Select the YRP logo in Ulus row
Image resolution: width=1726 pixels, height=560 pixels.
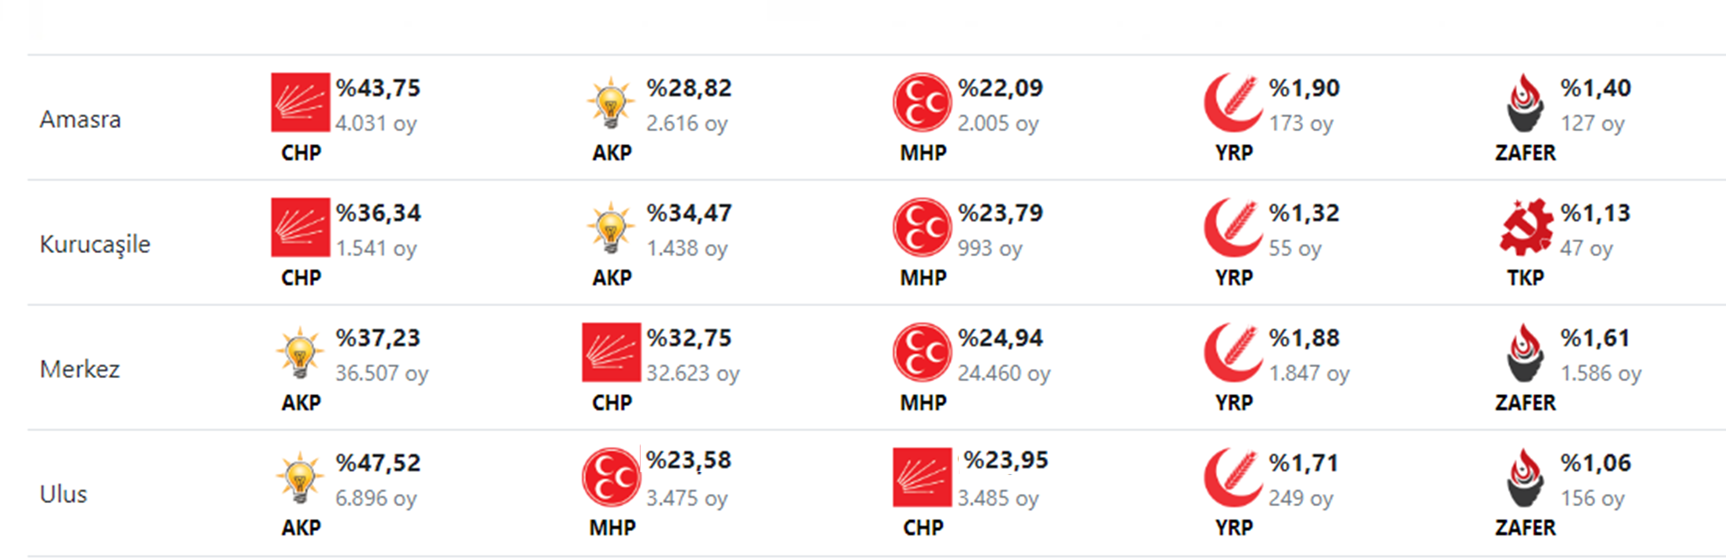tap(1233, 477)
